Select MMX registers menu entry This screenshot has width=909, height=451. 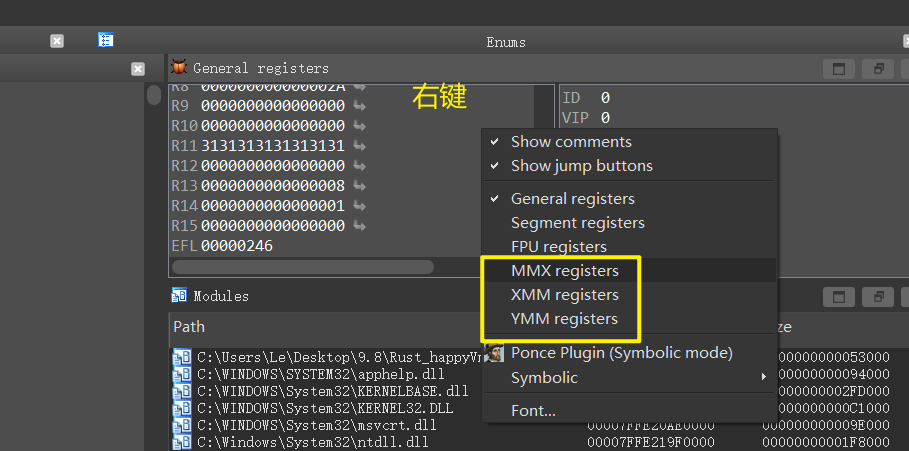pos(630,271)
